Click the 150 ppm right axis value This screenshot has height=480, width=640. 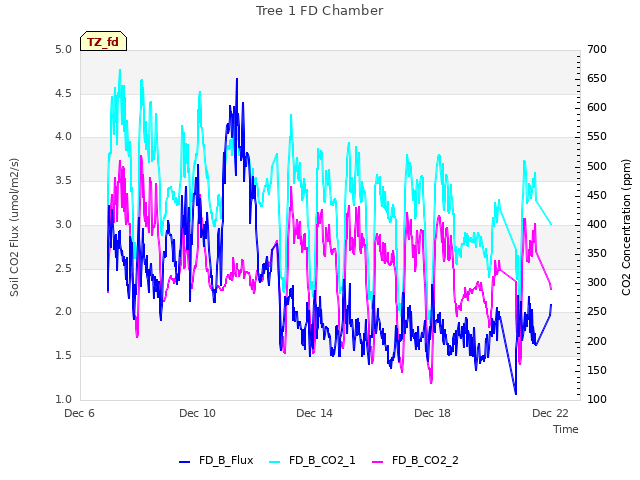tap(597, 370)
